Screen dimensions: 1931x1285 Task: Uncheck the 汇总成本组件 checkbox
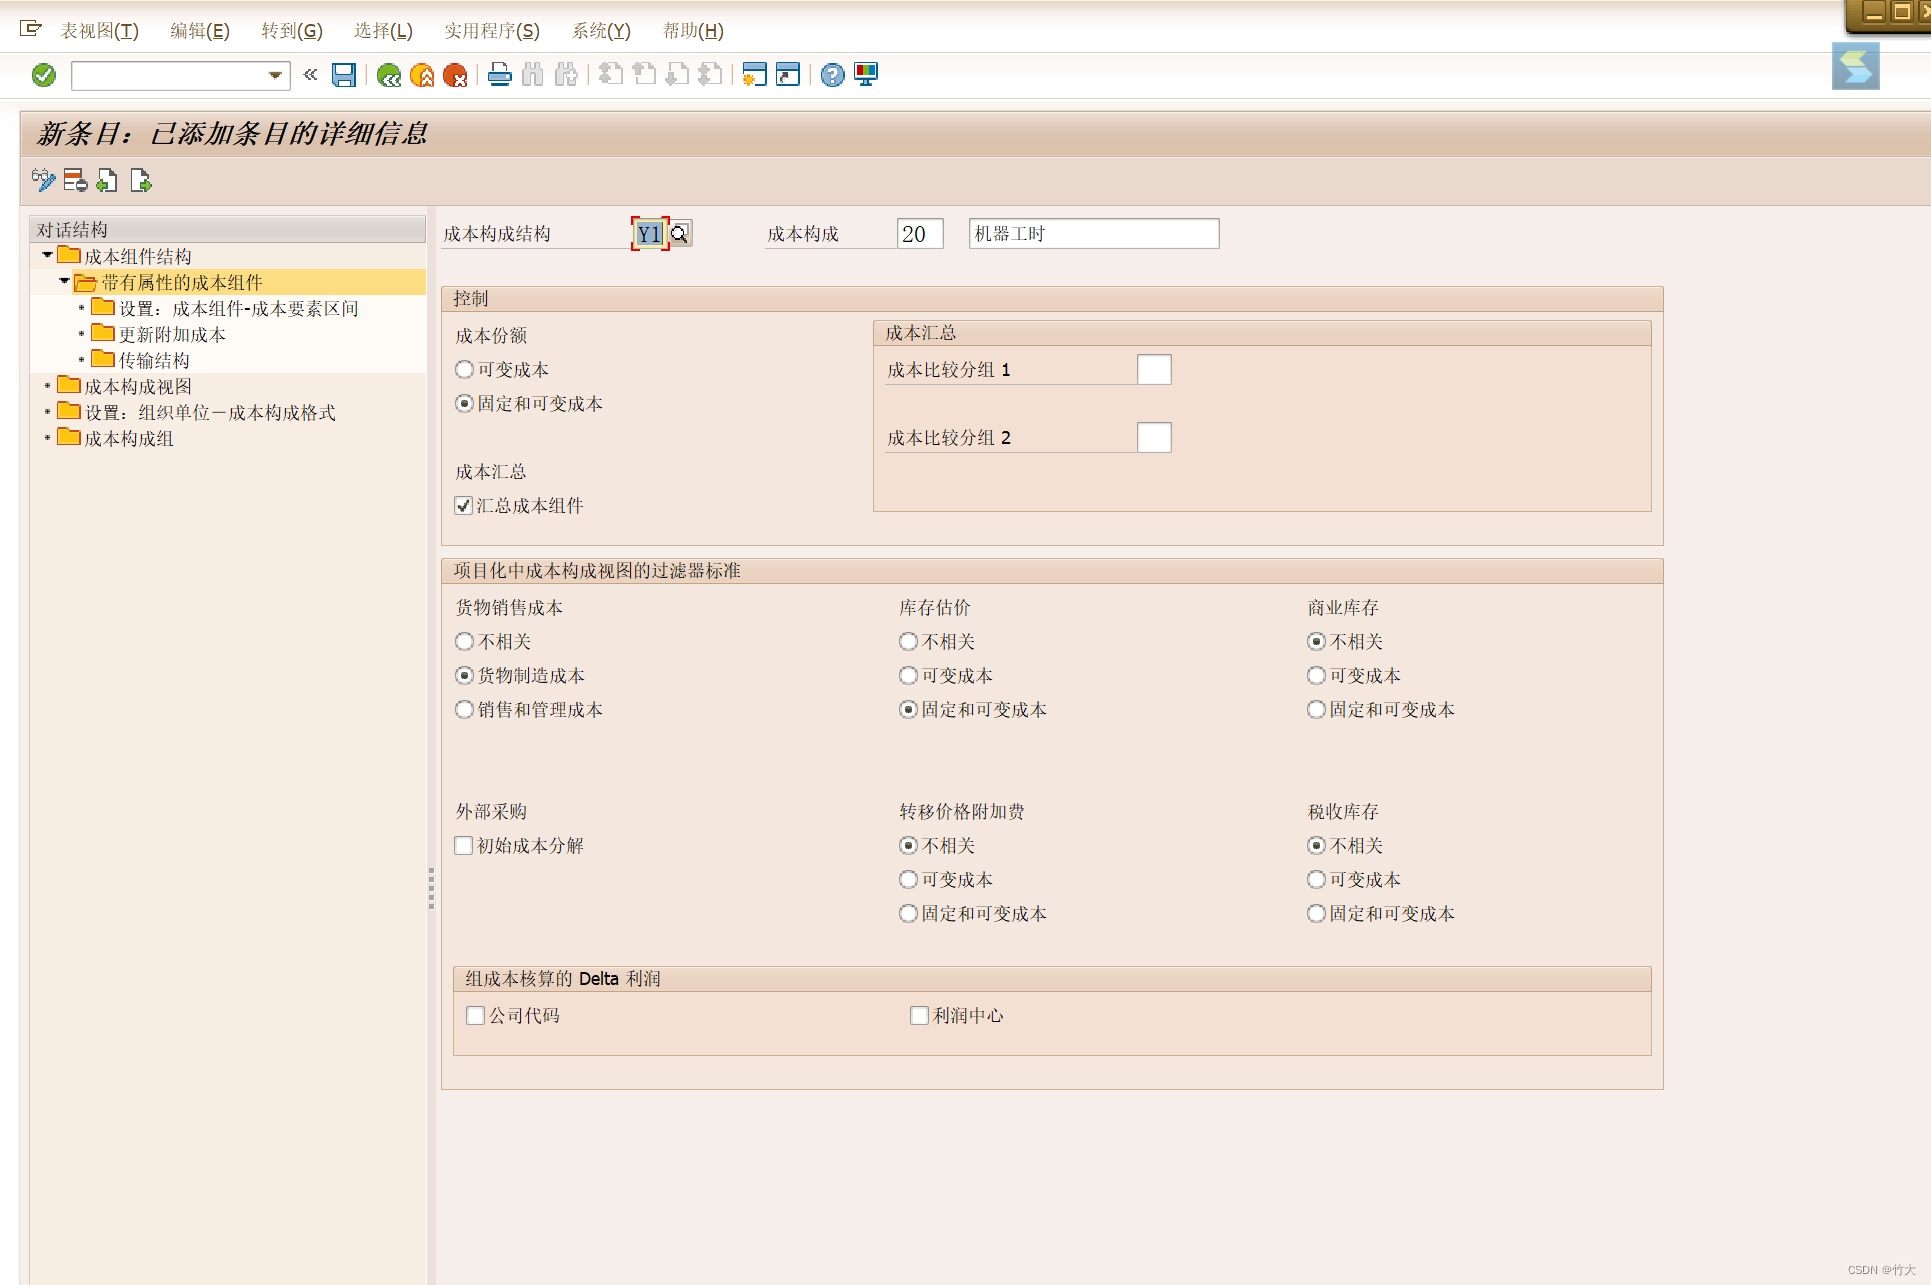click(464, 506)
